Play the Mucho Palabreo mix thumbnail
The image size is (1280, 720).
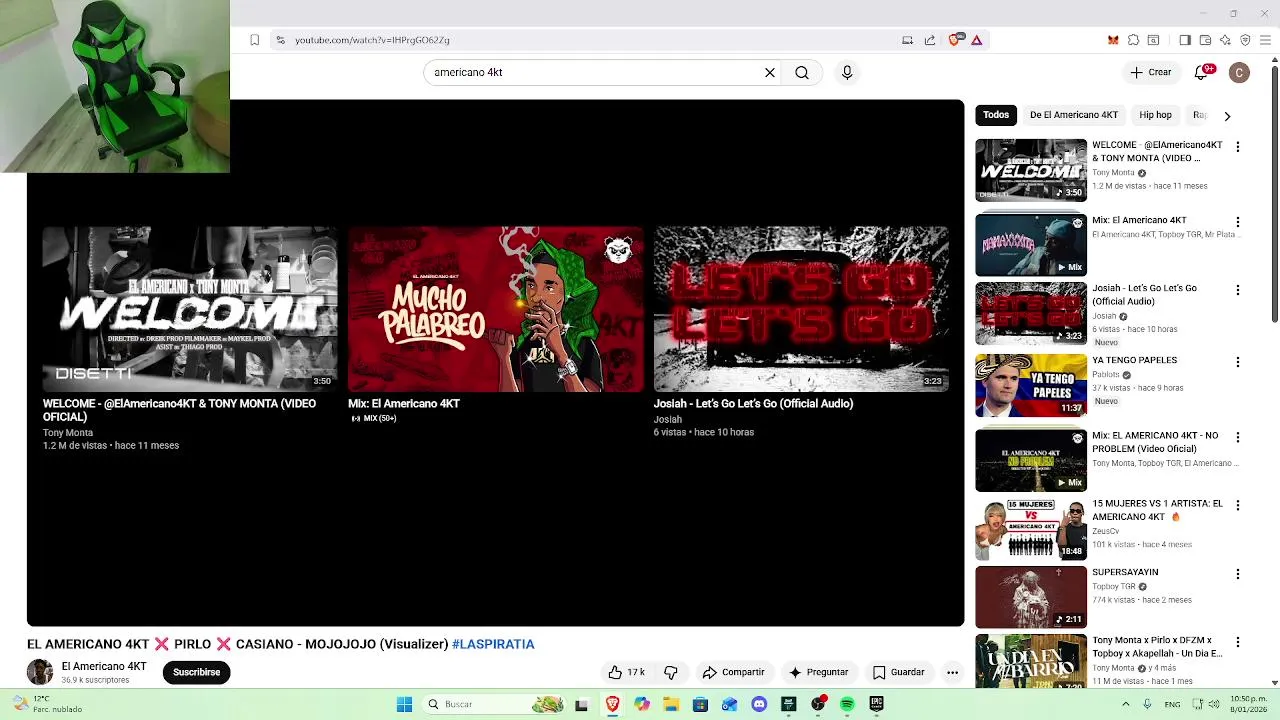click(496, 309)
